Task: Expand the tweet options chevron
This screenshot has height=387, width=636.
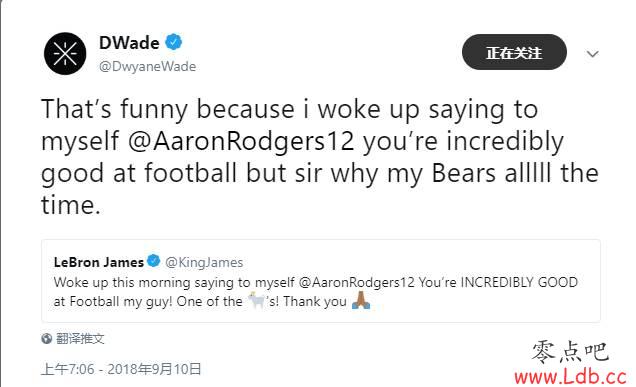Action: click(593, 54)
